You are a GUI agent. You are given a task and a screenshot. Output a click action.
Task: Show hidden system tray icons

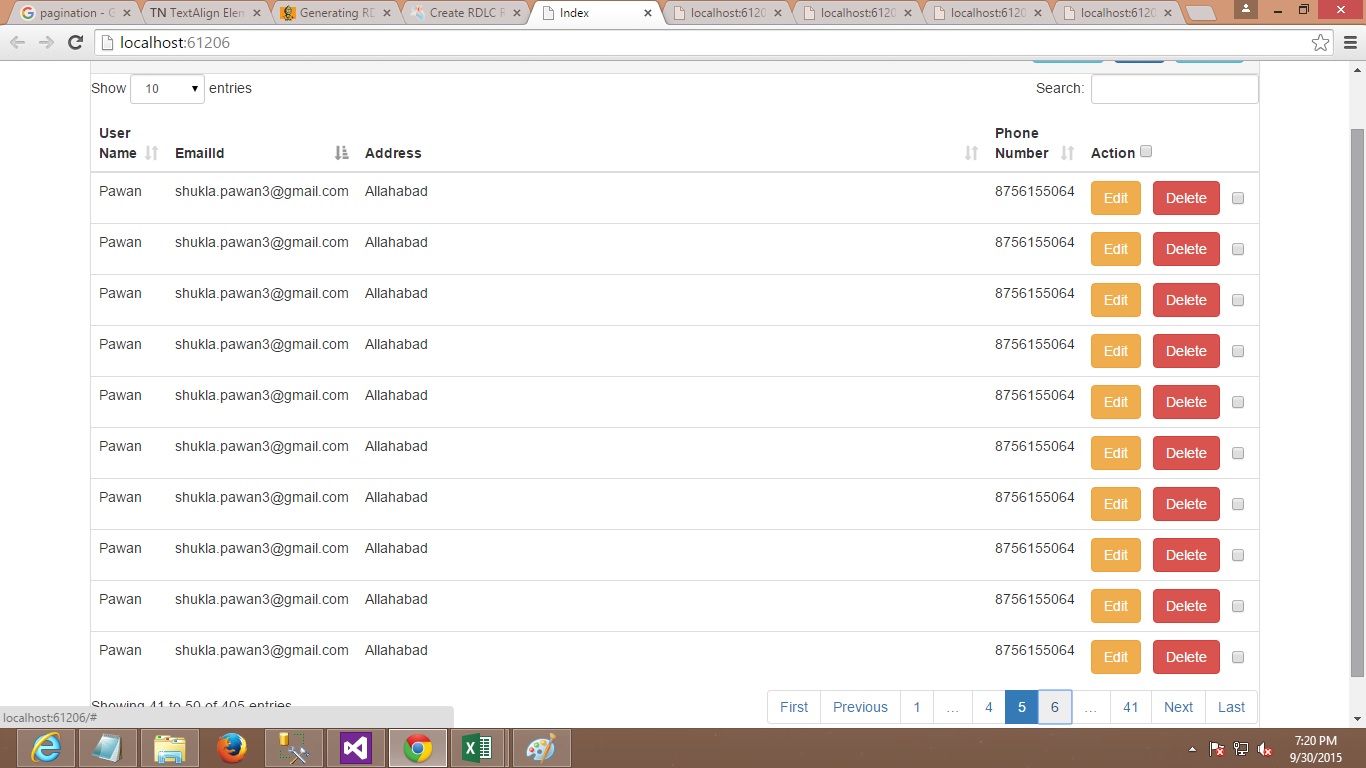pyautogui.click(x=1192, y=749)
